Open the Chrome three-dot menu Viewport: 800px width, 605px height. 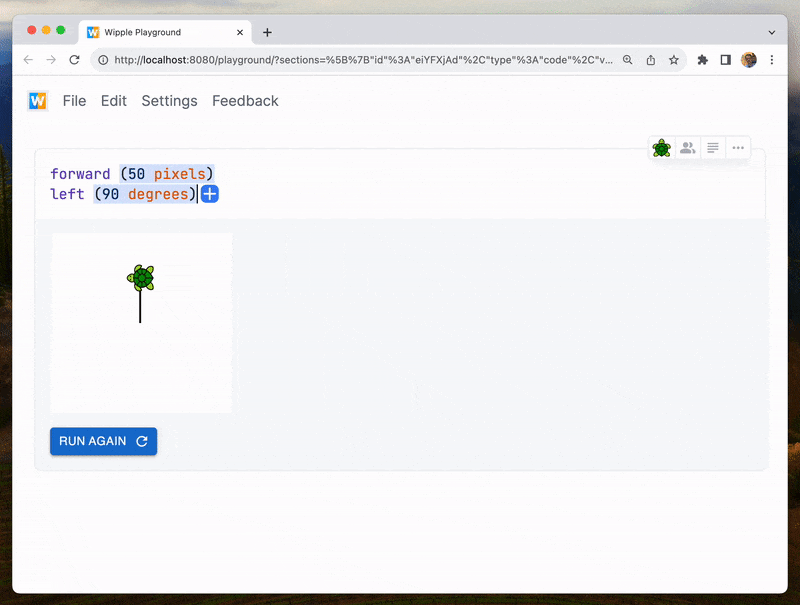(x=772, y=60)
